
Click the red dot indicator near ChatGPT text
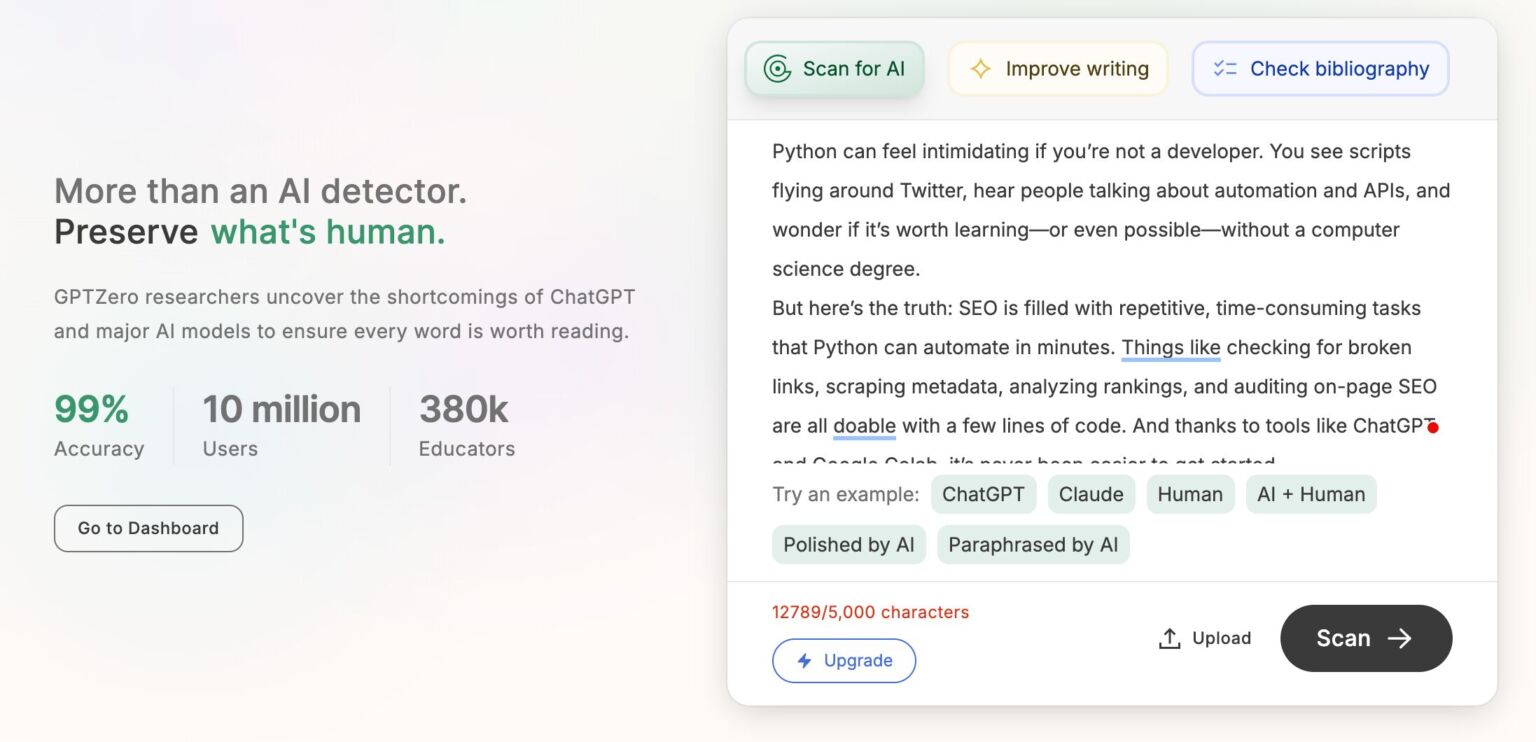tap(1434, 426)
